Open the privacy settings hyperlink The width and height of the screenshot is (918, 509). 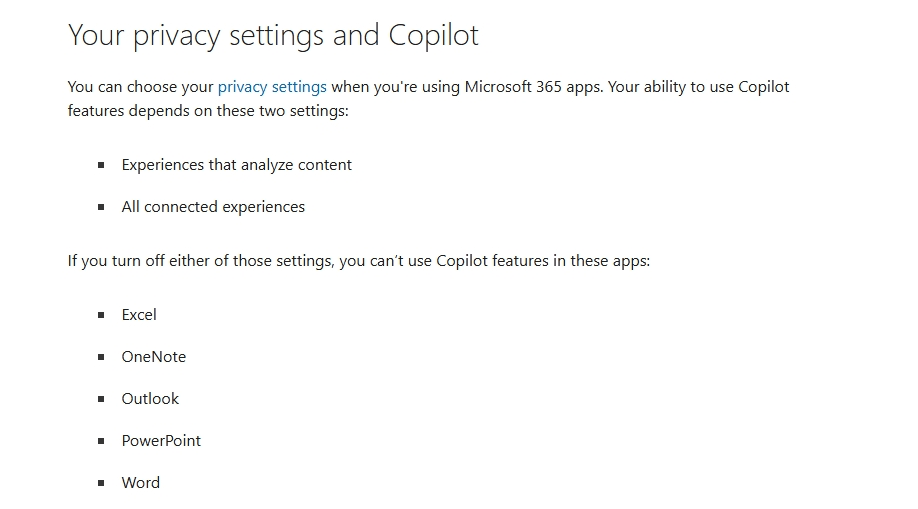(x=272, y=87)
